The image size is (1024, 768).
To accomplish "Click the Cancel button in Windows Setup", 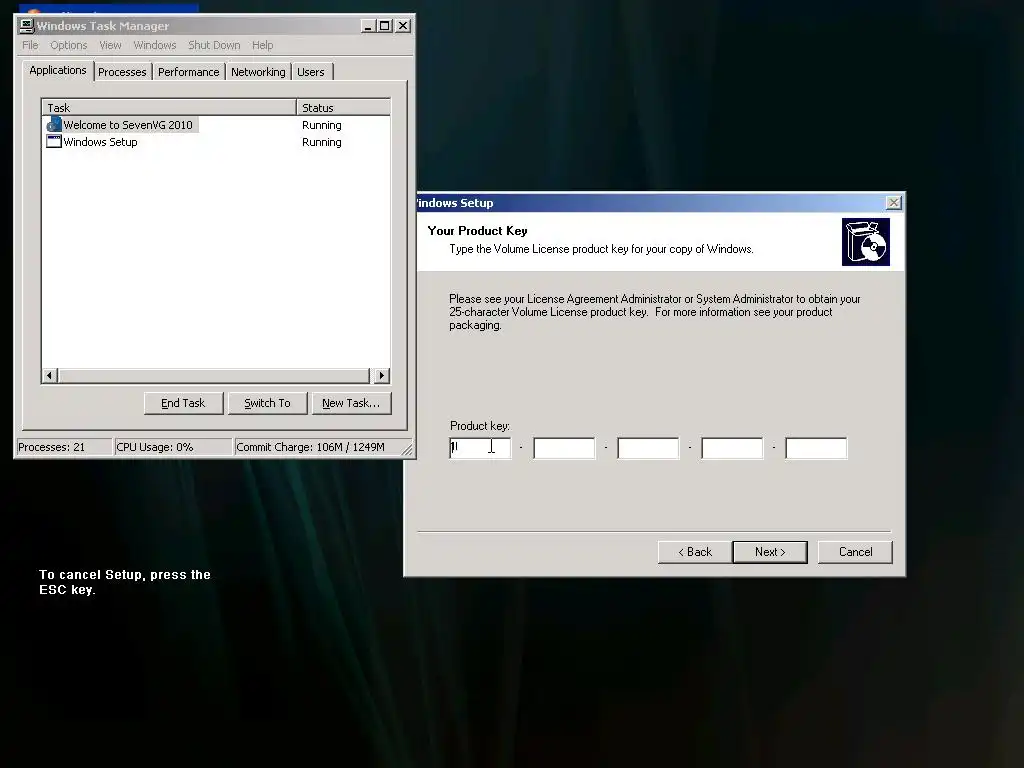I will pos(855,552).
